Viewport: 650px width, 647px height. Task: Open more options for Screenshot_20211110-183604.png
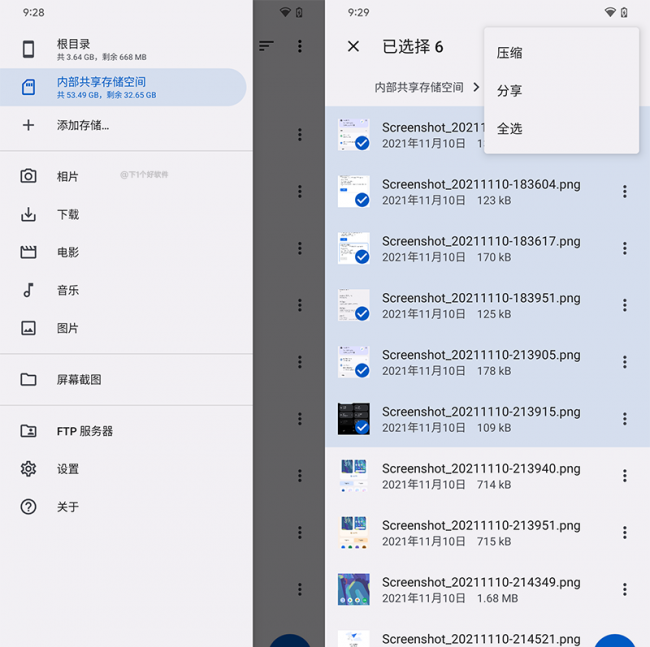pyautogui.click(x=624, y=191)
